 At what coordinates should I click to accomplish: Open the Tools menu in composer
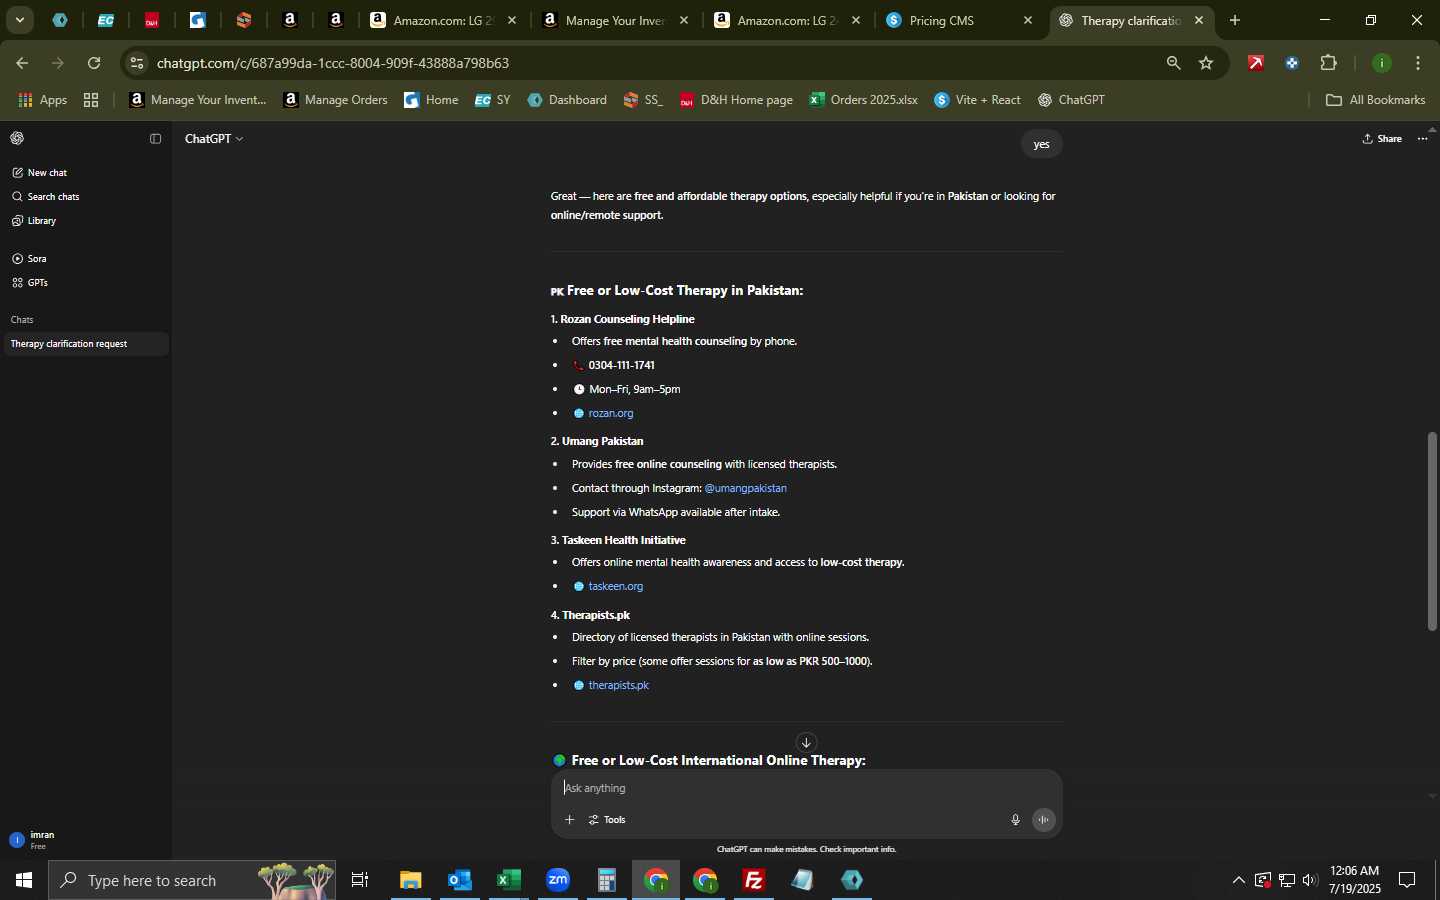point(608,820)
